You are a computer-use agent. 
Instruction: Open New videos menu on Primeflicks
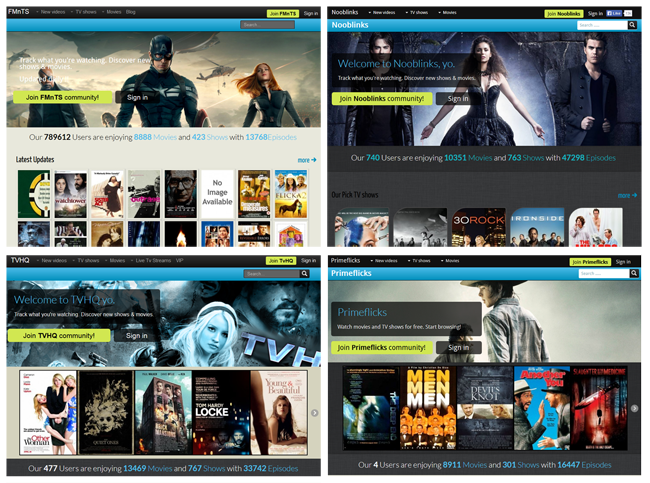(384, 261)
